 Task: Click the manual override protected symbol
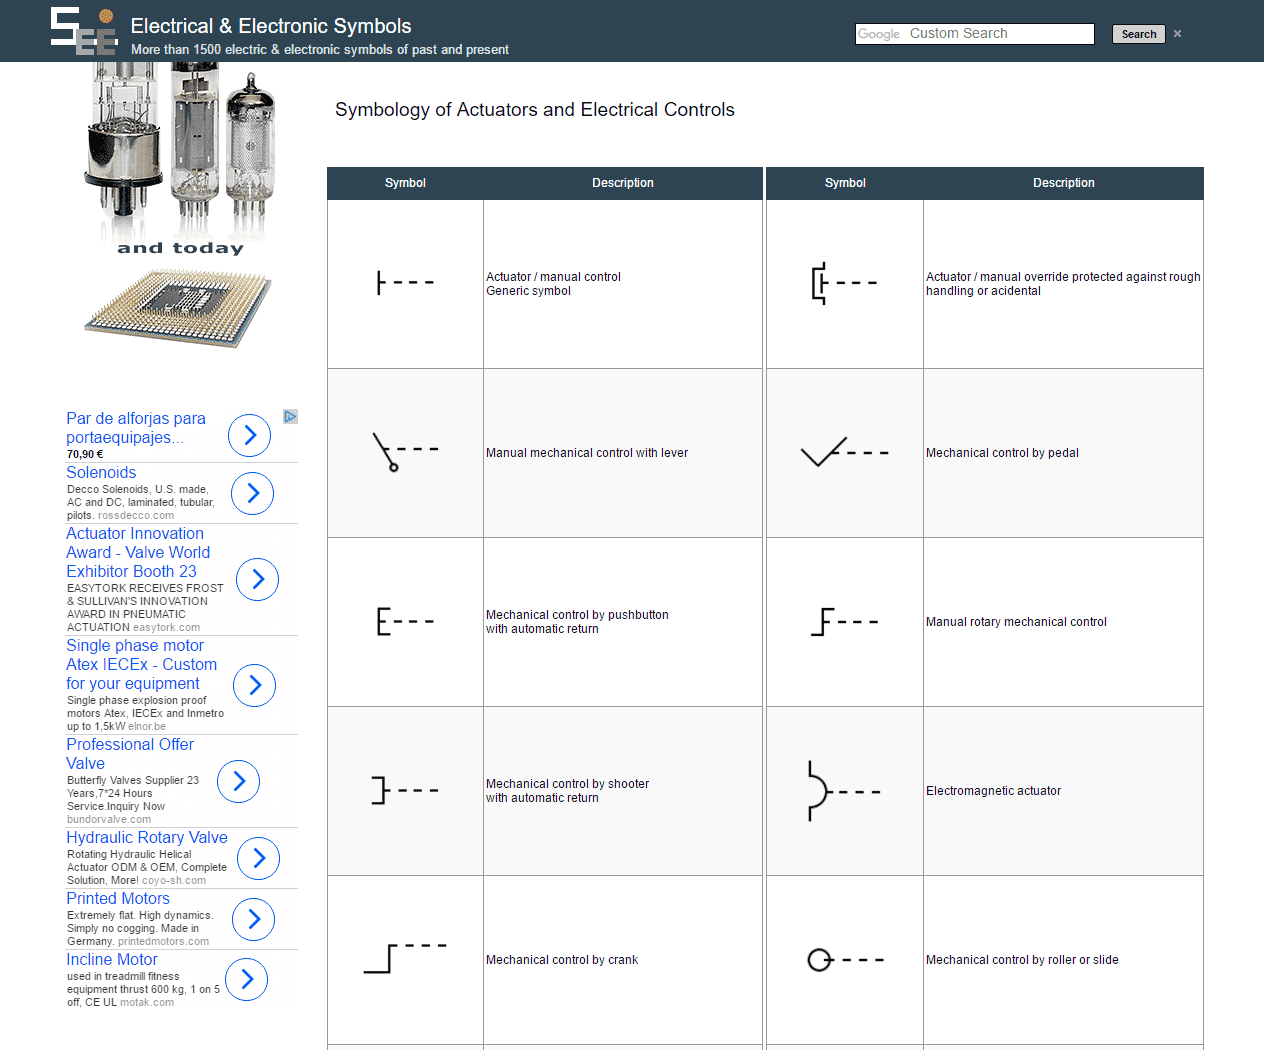click(x=844, y=283)
